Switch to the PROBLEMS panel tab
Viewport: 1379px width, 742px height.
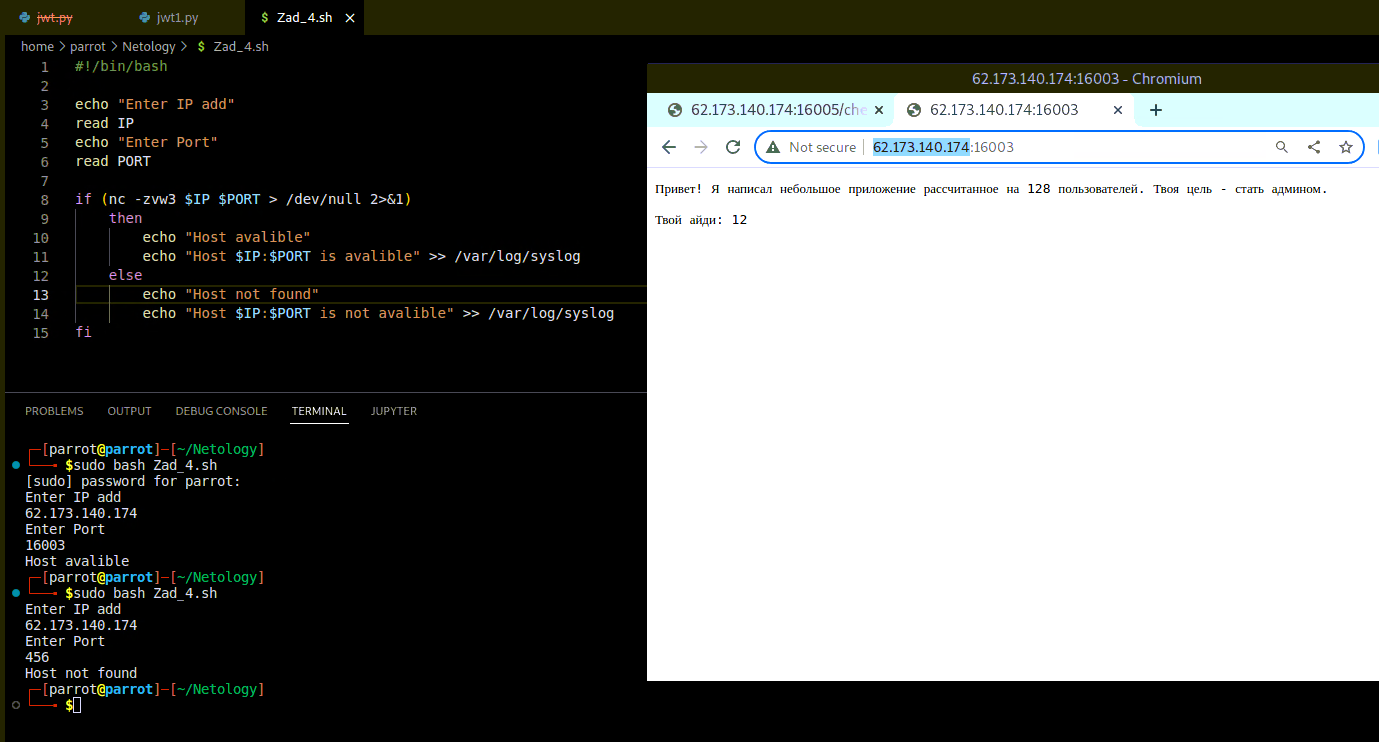(54, 411)
